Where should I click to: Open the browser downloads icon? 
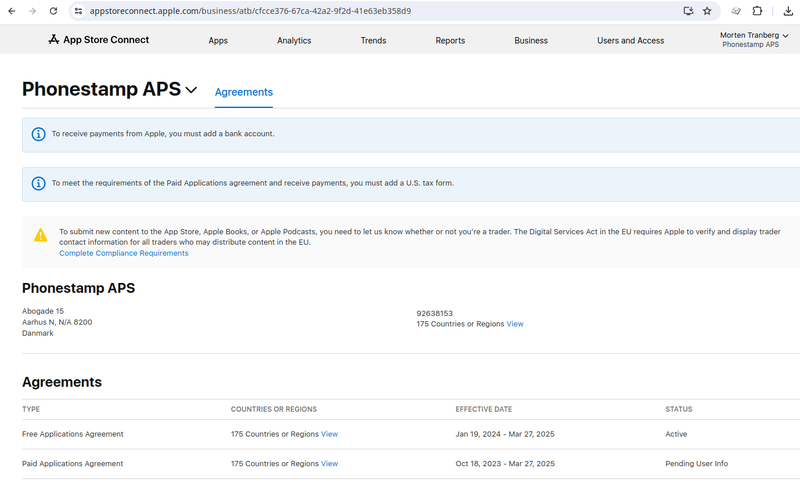point(788,11)
